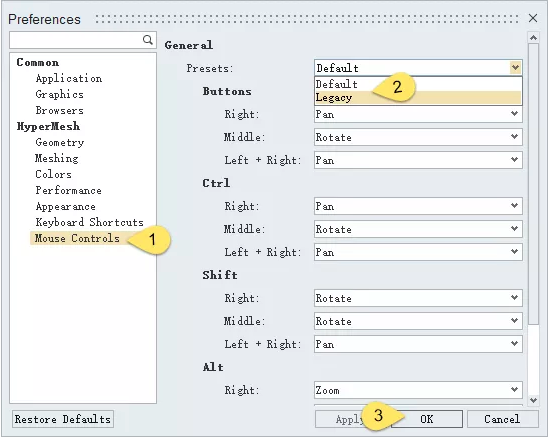Viewport: 550px width, 440px height.
Task: Open Meshing preferences
Action: click(x=56, y=158)
